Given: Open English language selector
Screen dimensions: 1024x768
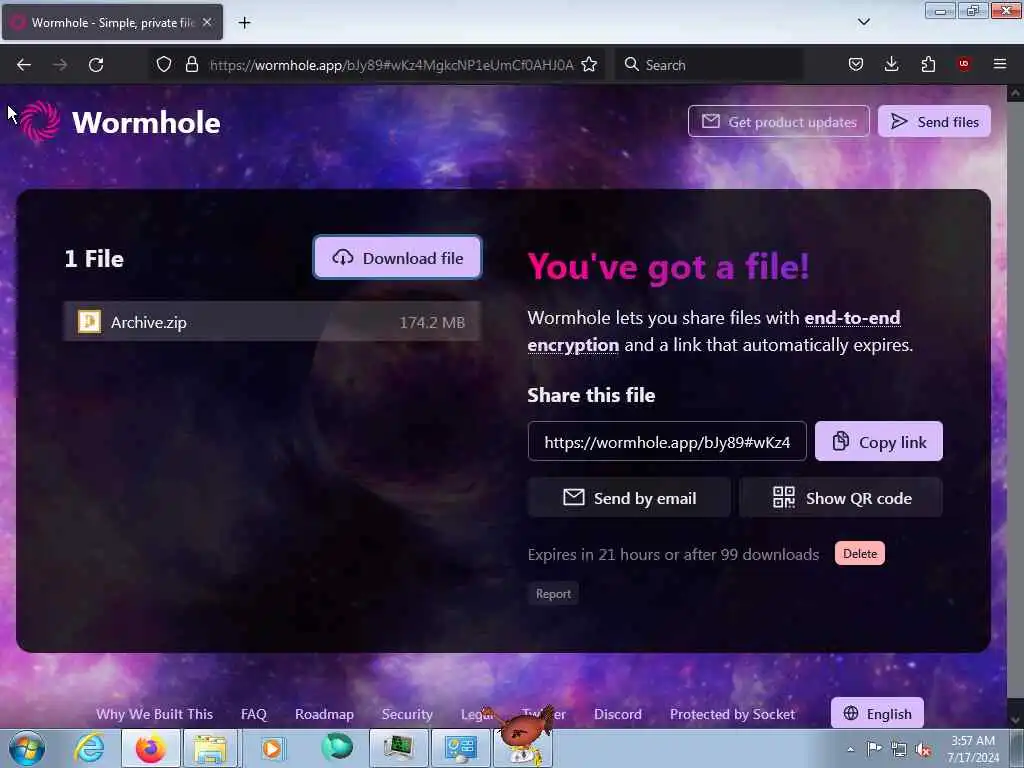Looking at the screenshot, I should (x=877, y=714).
